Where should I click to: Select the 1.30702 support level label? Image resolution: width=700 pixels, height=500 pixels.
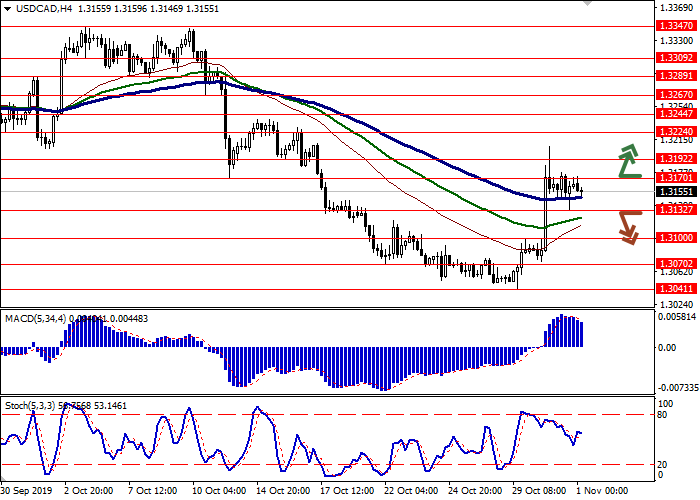tap(673, 264)
